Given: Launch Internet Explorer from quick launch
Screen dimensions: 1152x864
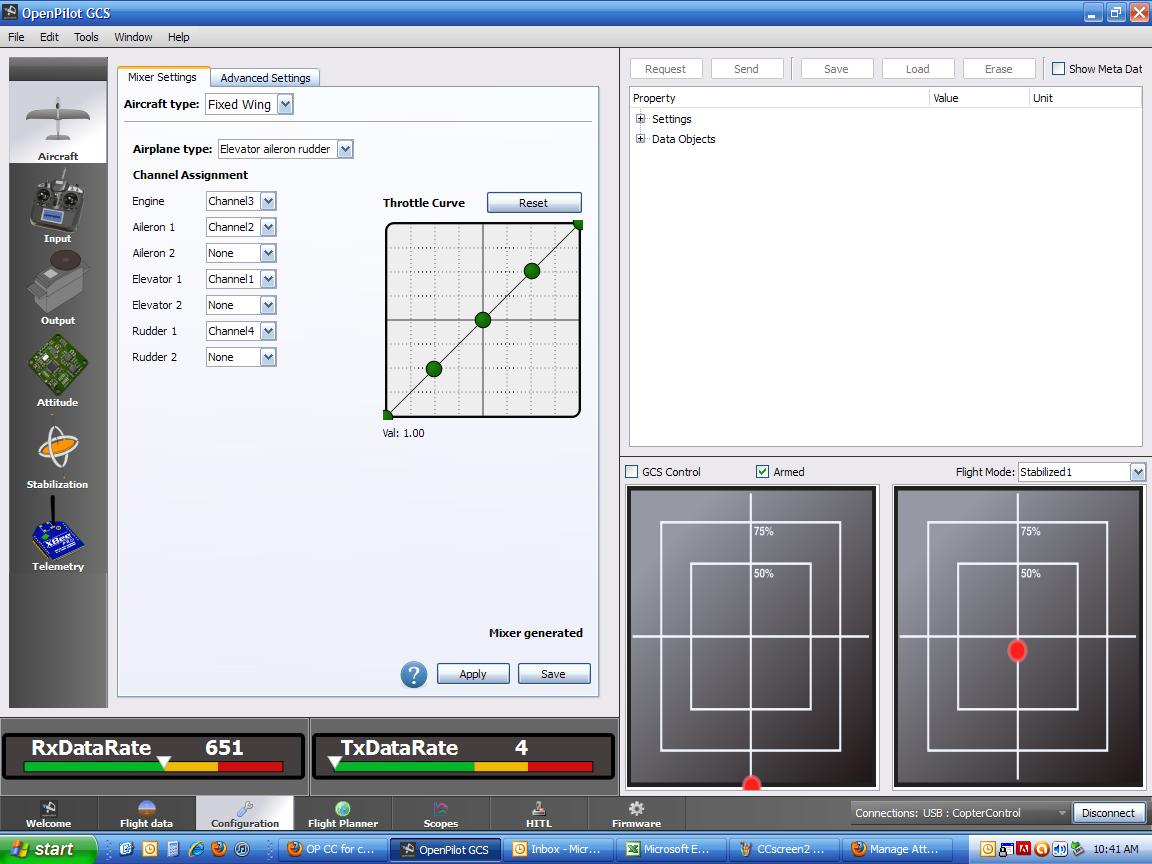Looking at the screenshot, I should (x=196, y=849).
